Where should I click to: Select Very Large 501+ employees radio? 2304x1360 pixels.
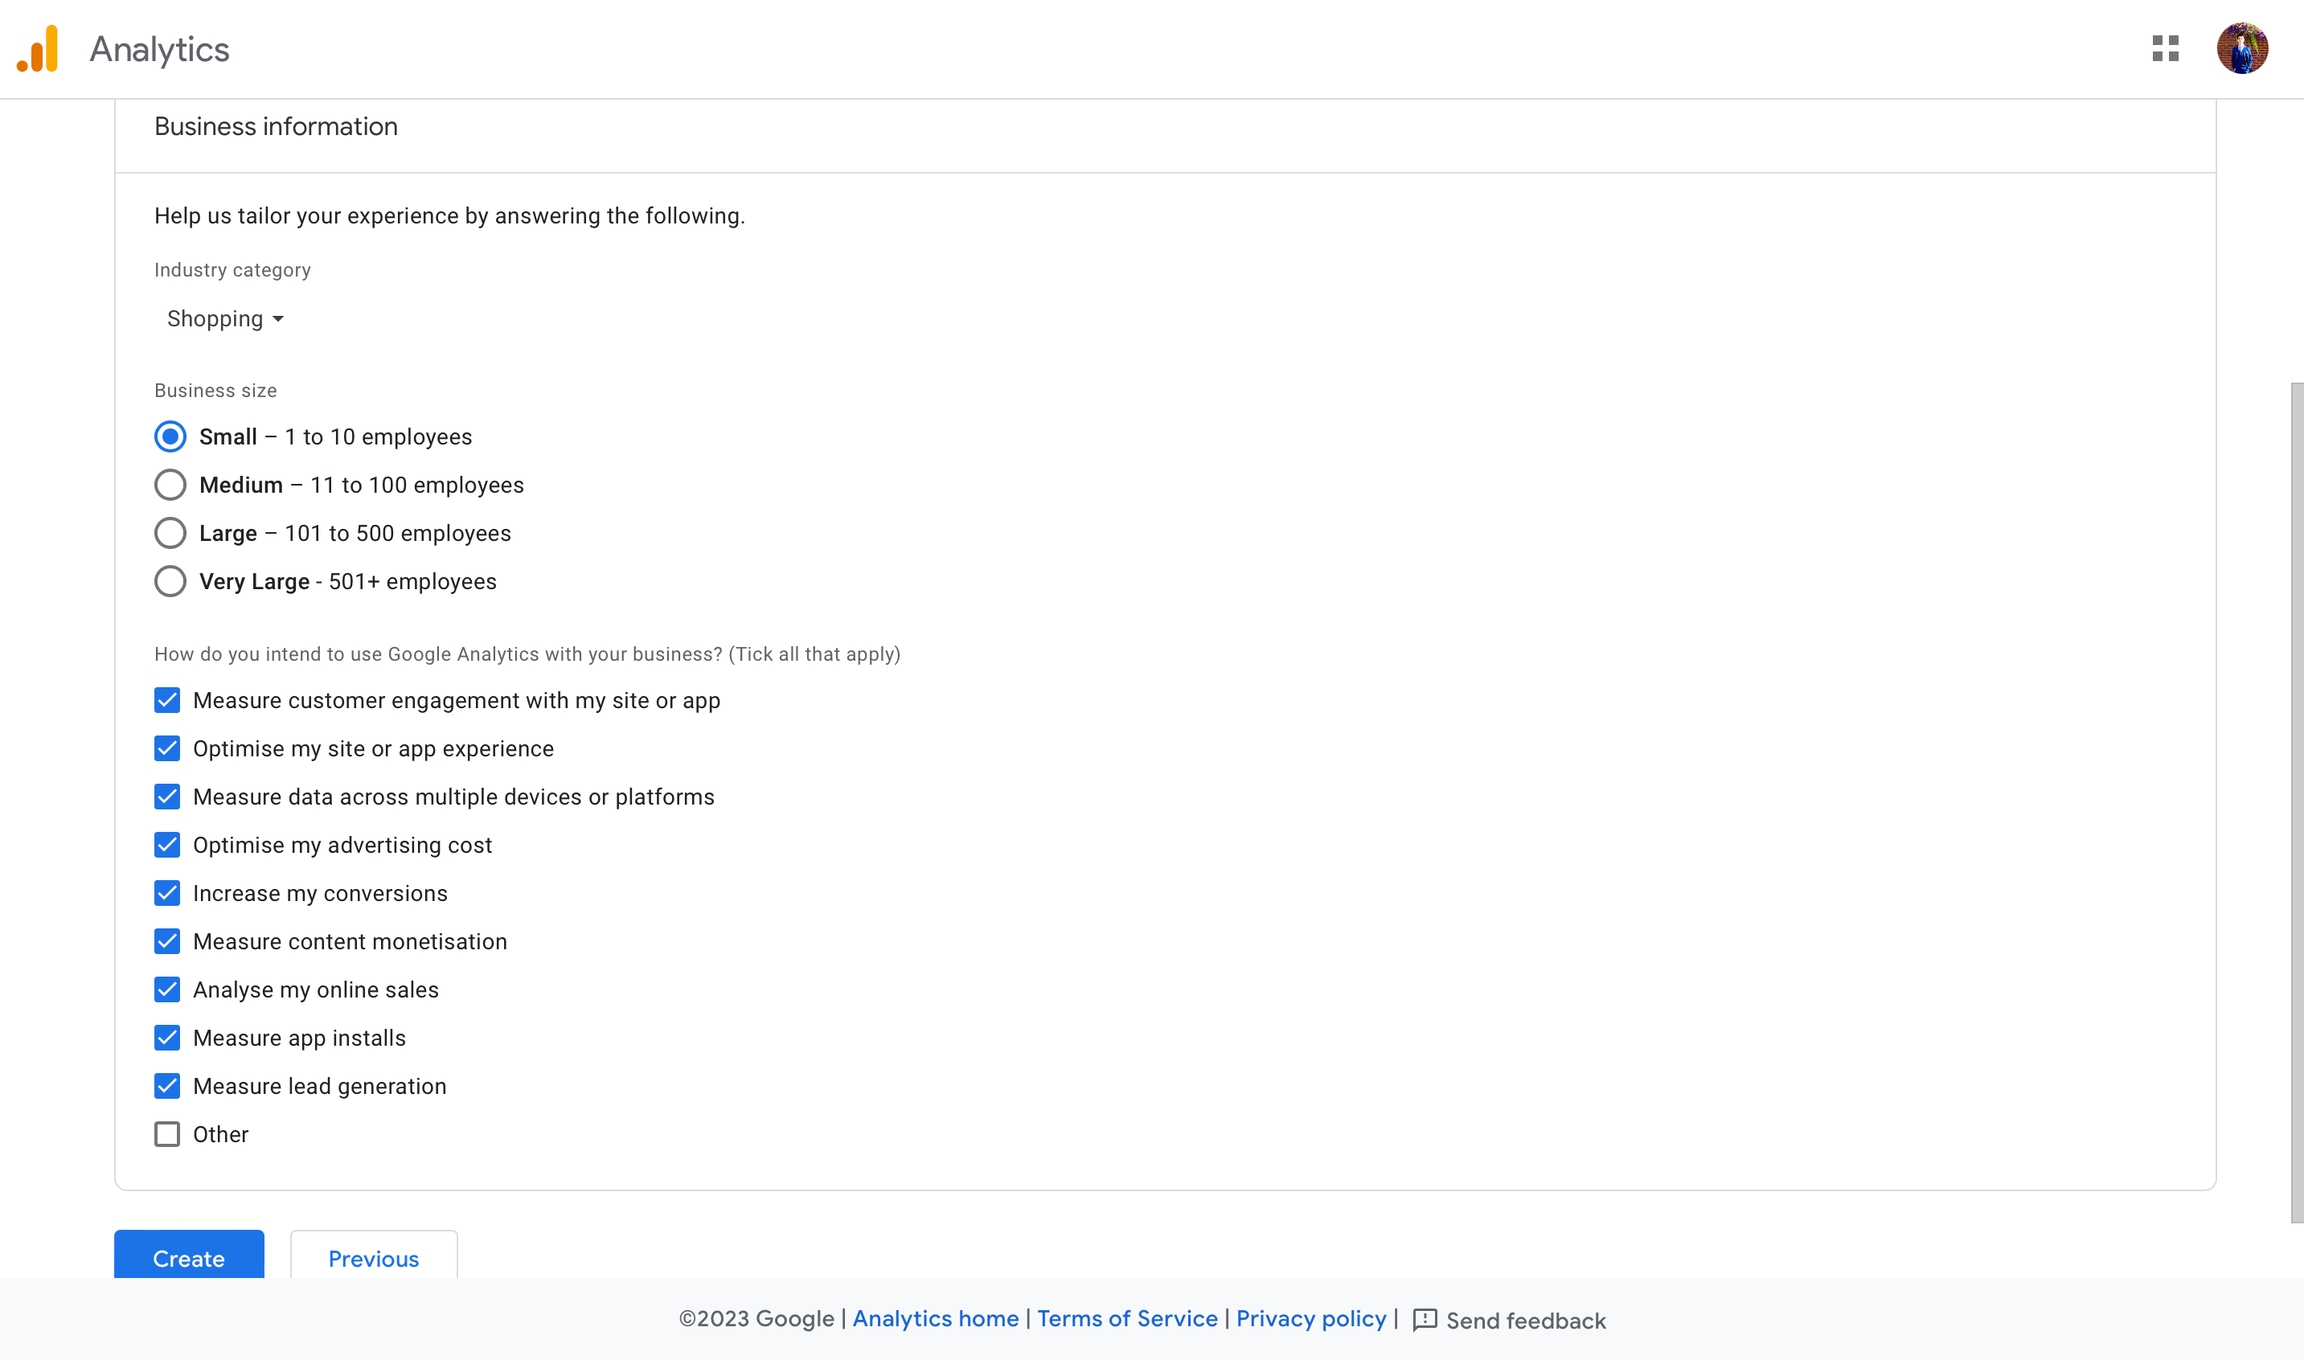point(170,581)
